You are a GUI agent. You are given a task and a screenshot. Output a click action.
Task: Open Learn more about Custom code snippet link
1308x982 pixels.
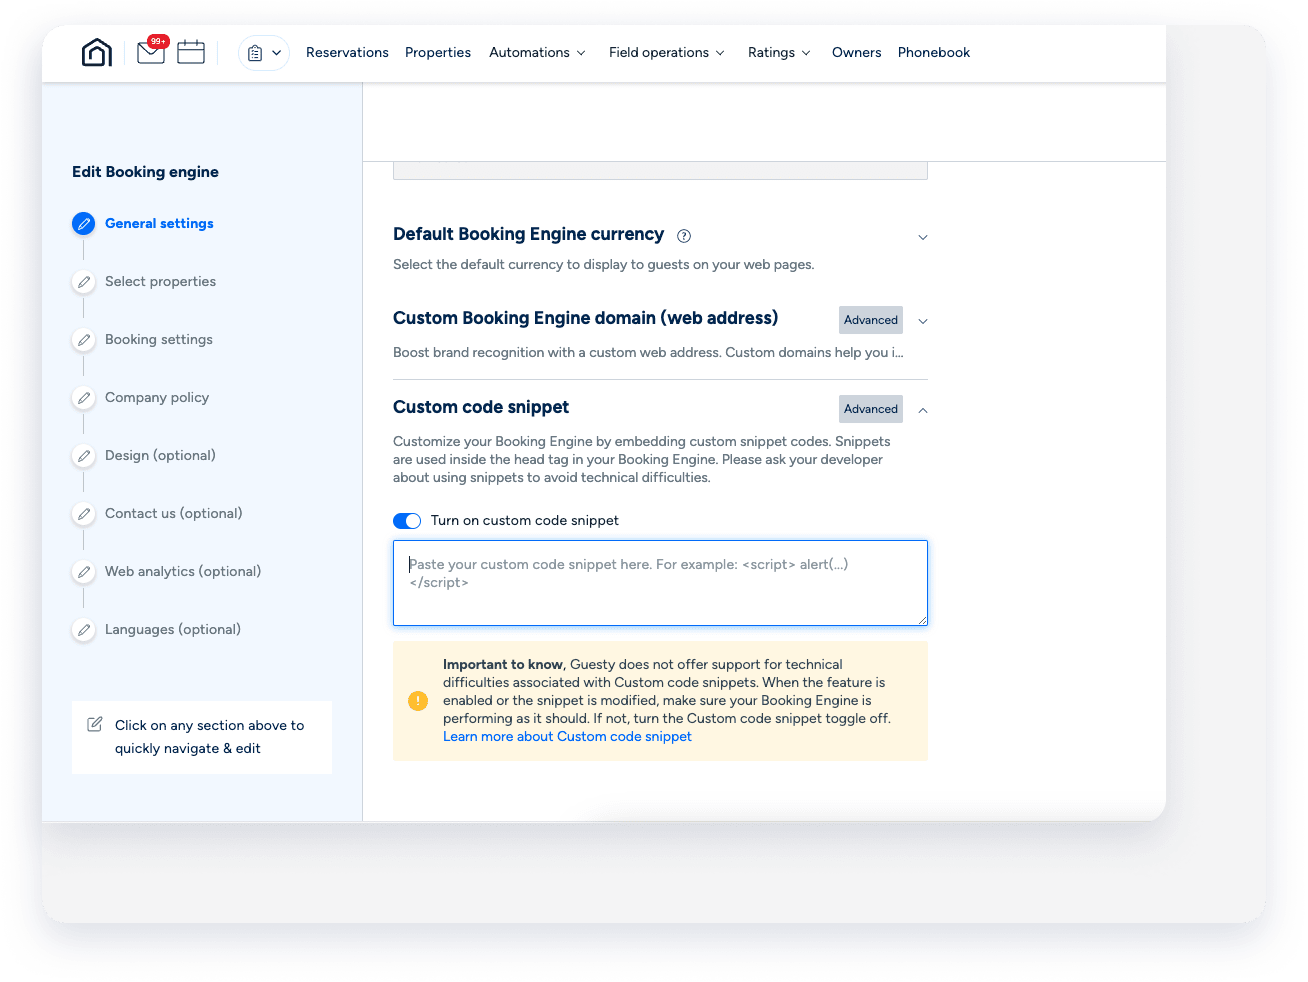567,736
